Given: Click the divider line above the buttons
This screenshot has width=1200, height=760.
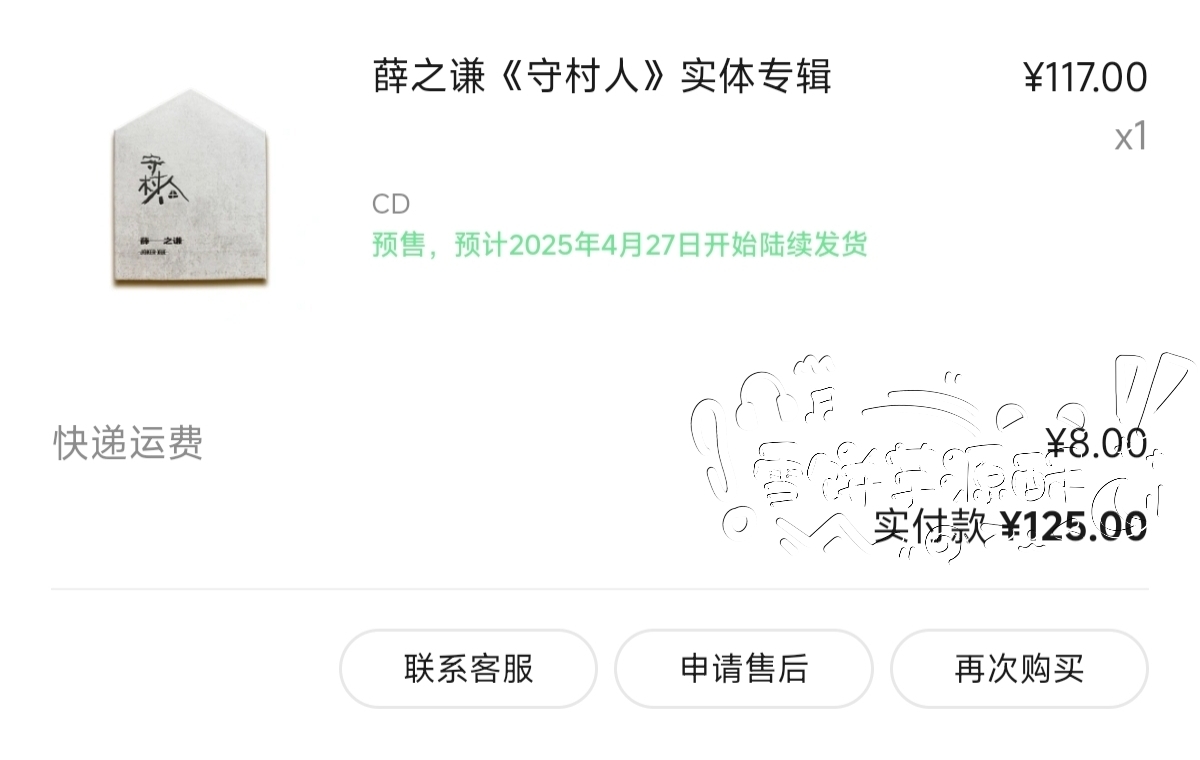Looking at the screenshot, I should (600, 589).
